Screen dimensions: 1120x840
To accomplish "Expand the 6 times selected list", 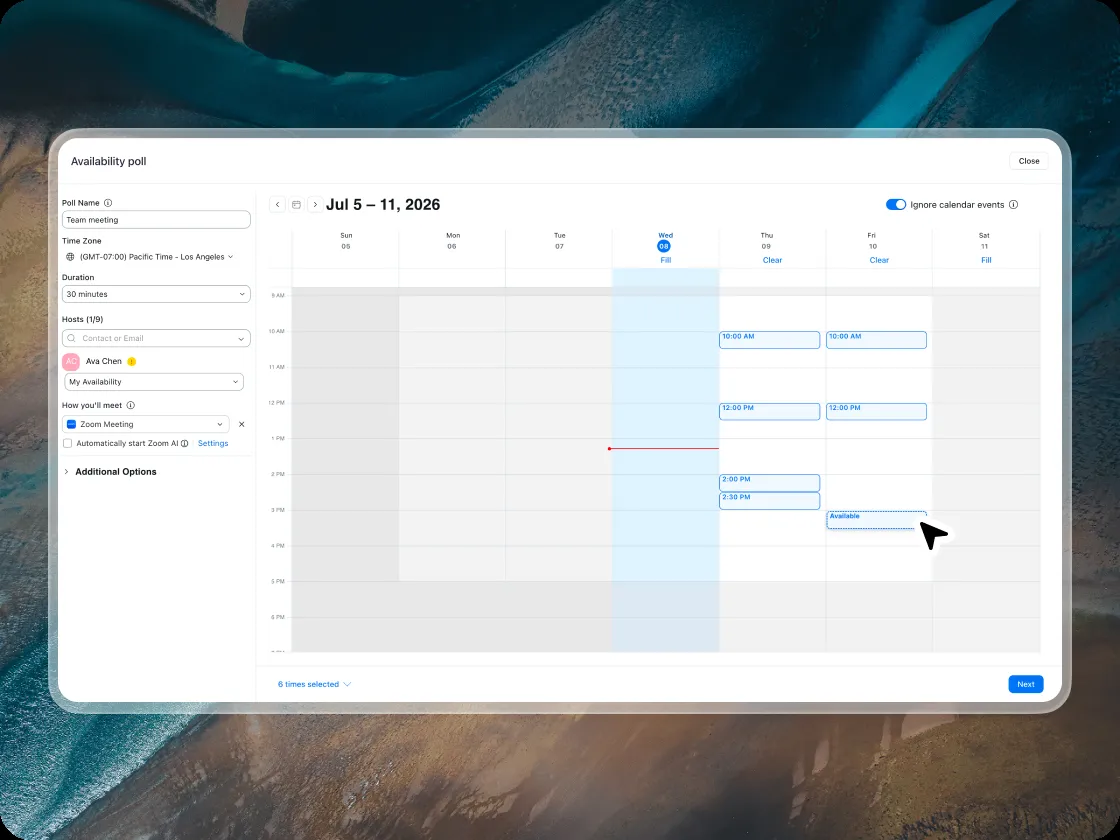I will click(314, 684).
